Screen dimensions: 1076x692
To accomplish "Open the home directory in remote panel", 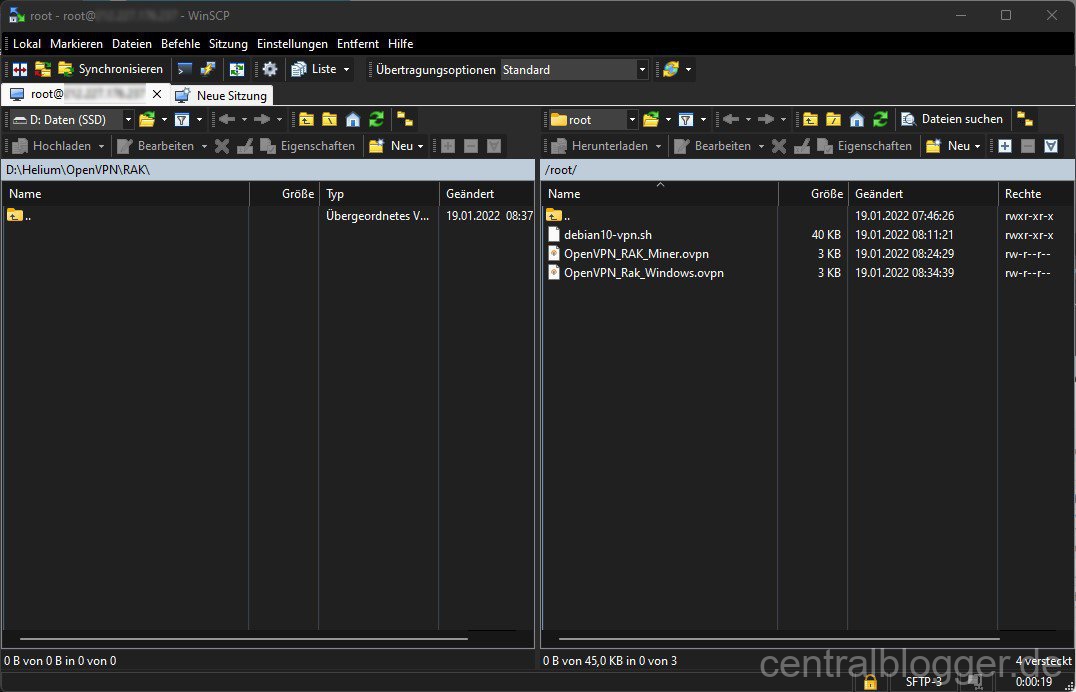I will 856,119.
